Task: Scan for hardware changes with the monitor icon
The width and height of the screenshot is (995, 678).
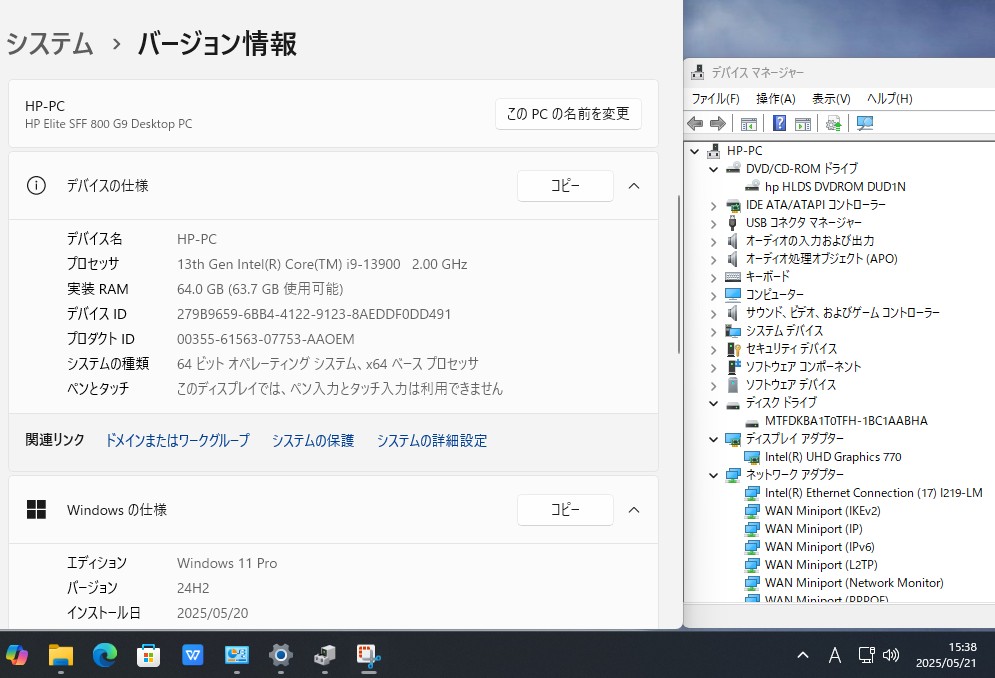Action: point(864,123)
